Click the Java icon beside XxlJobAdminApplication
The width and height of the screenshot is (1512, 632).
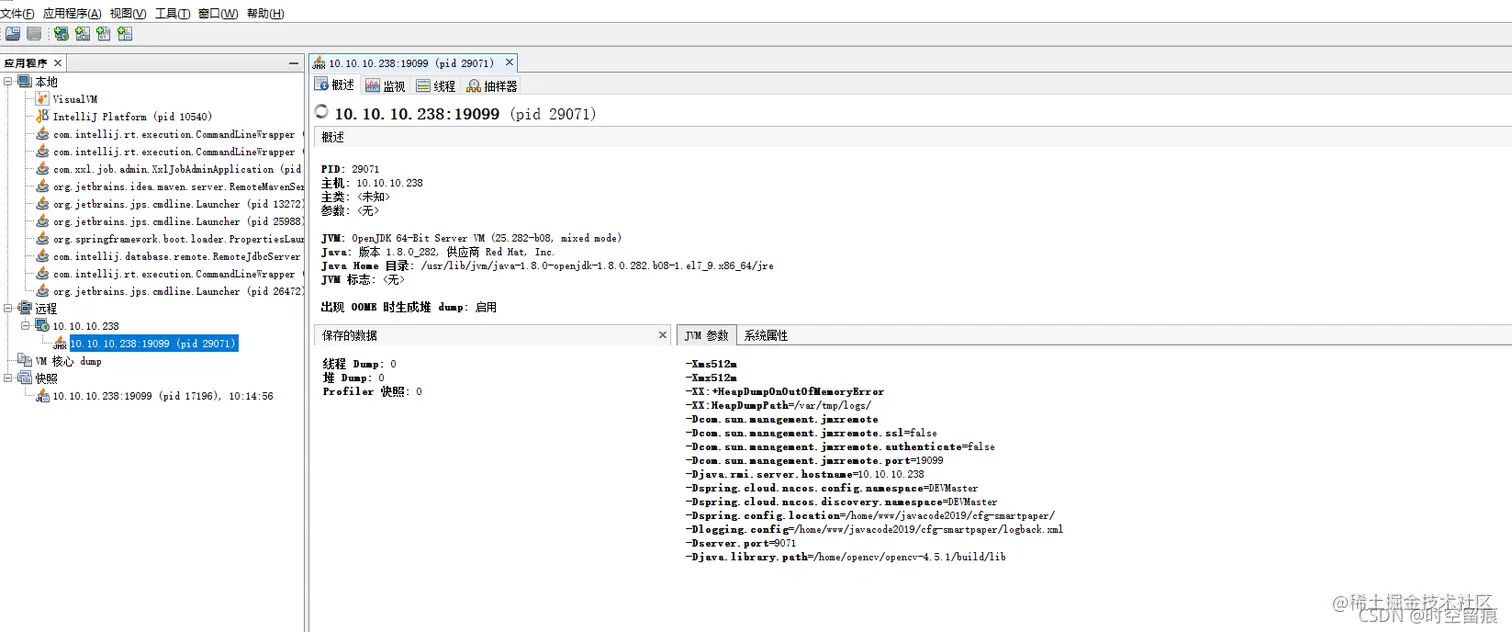pyautogui.click(x=43, y=169)
